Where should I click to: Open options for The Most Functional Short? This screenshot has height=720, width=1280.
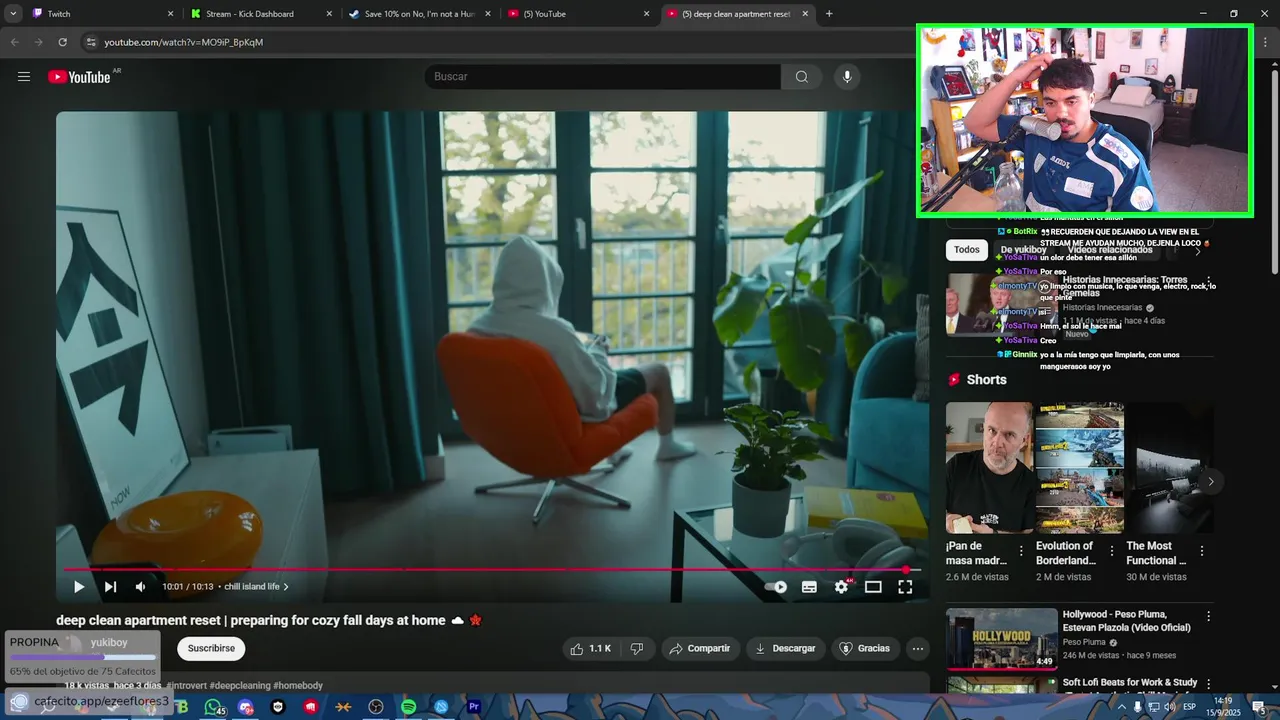pos(1202,551)
